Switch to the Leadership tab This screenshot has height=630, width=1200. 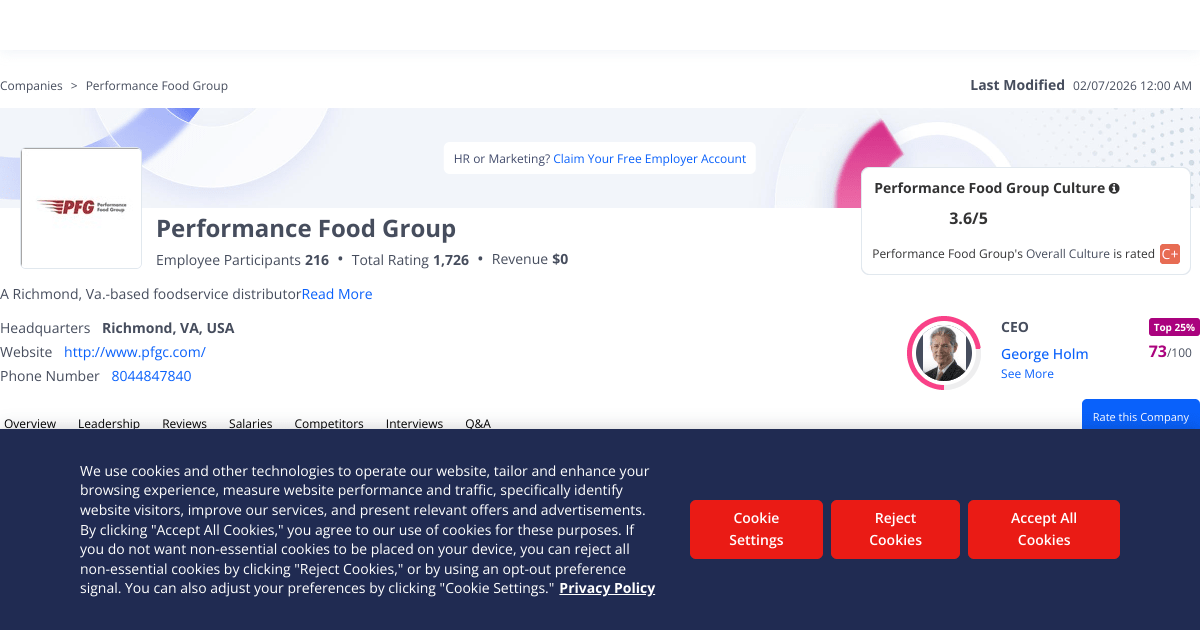[x=109, y=424]
